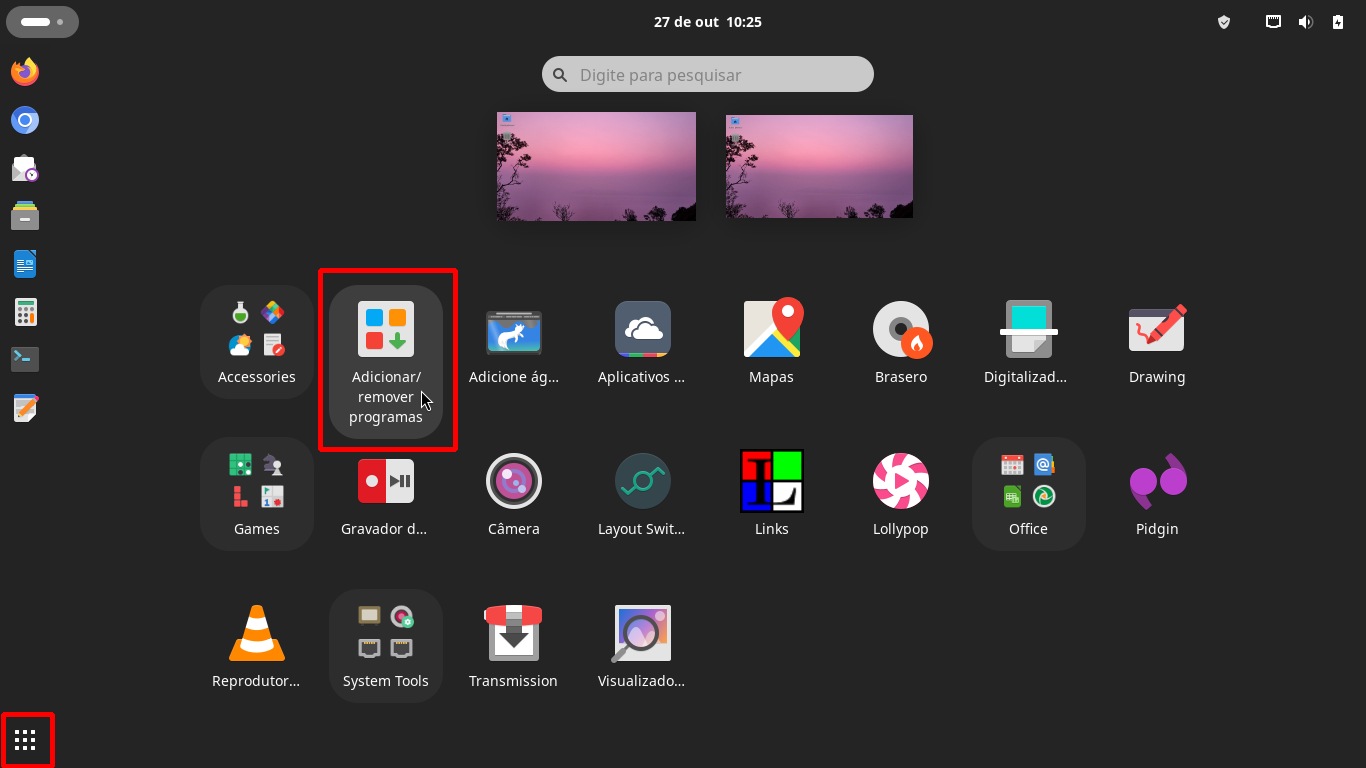
Task: Open the Links browser icon
Action: (772, 482)
